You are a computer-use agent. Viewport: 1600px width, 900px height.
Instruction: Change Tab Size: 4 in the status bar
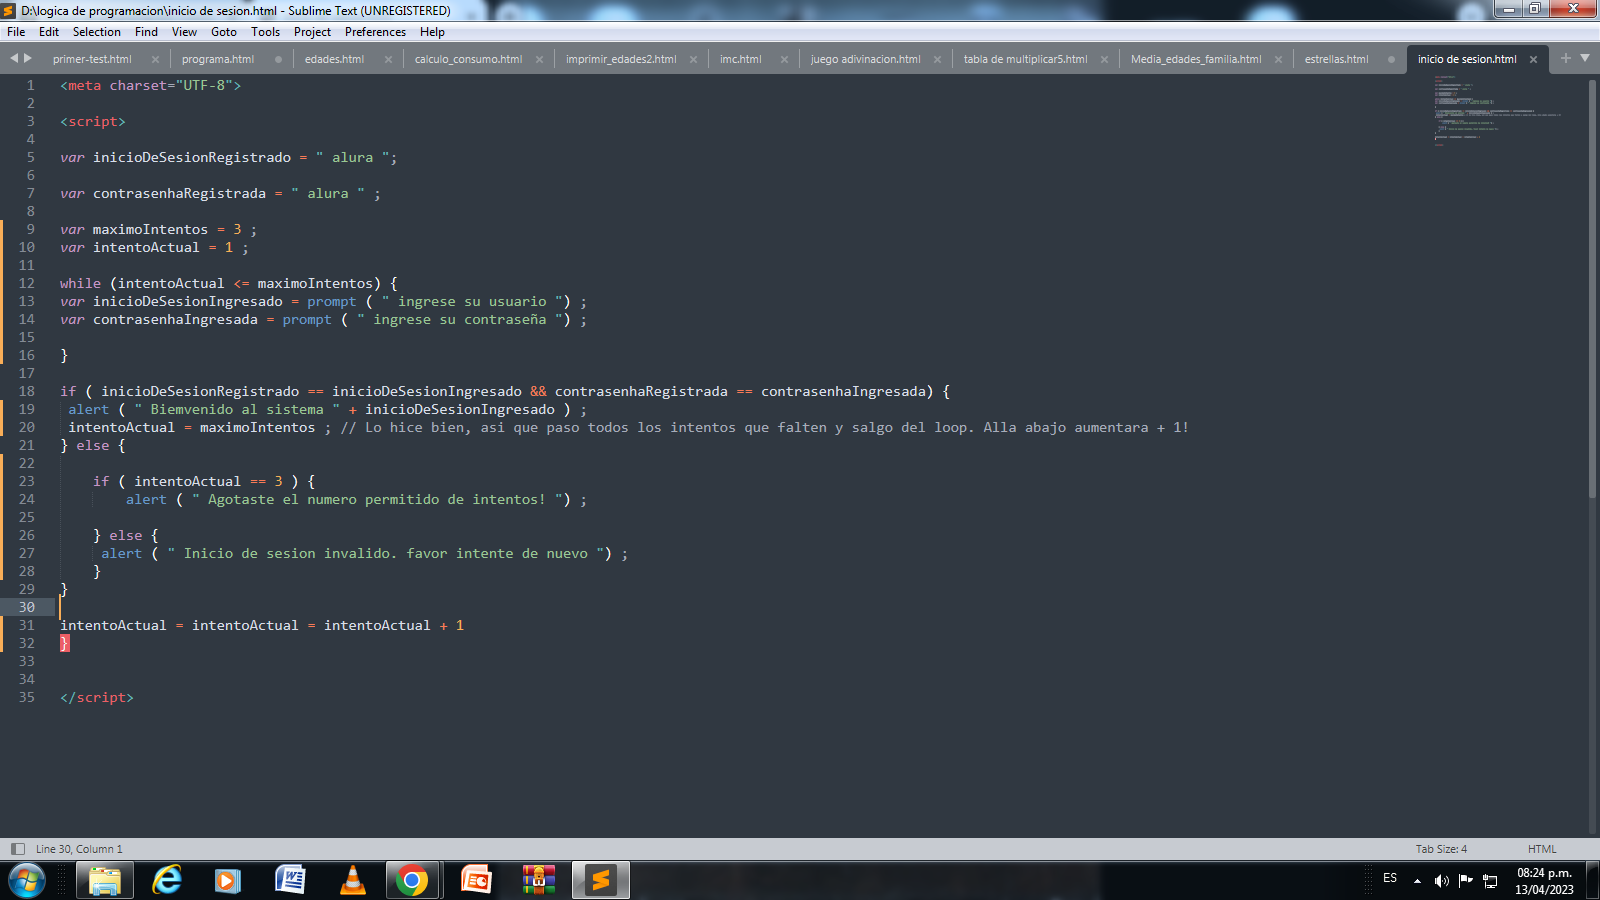point(1441,849)
